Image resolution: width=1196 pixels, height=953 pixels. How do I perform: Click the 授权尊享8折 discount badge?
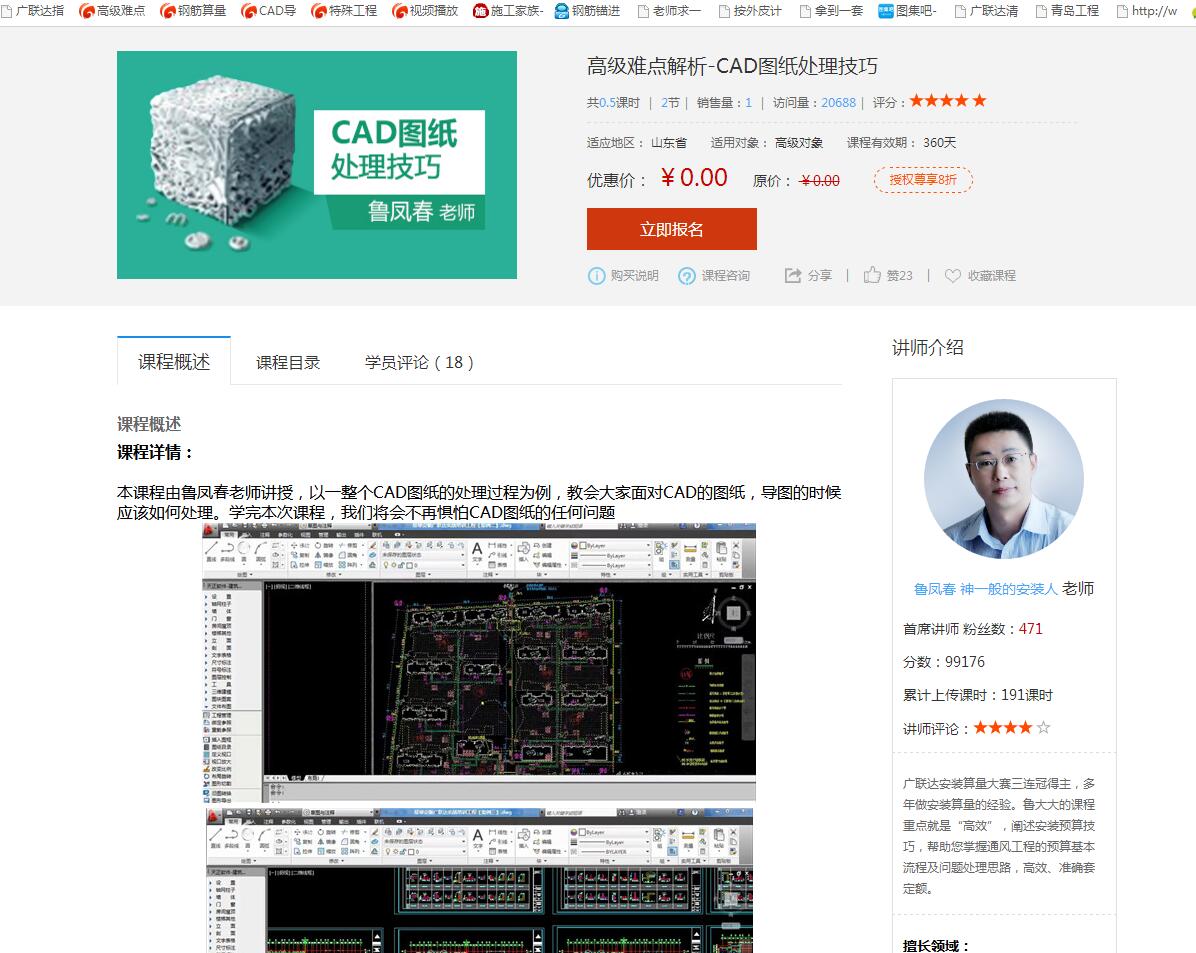click(923, 180)
